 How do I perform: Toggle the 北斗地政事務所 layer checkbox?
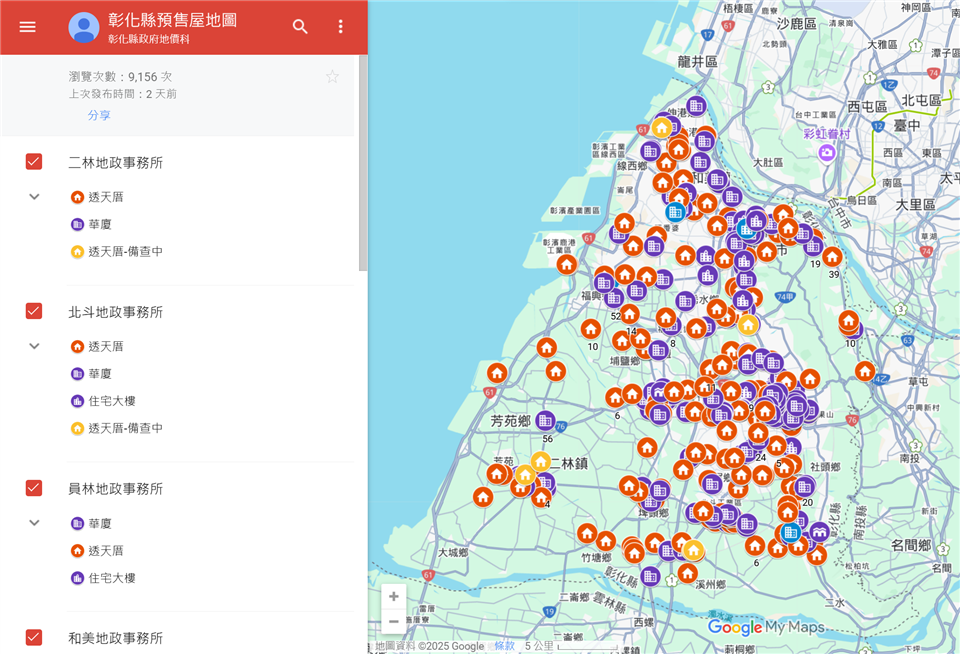[34, 311]
